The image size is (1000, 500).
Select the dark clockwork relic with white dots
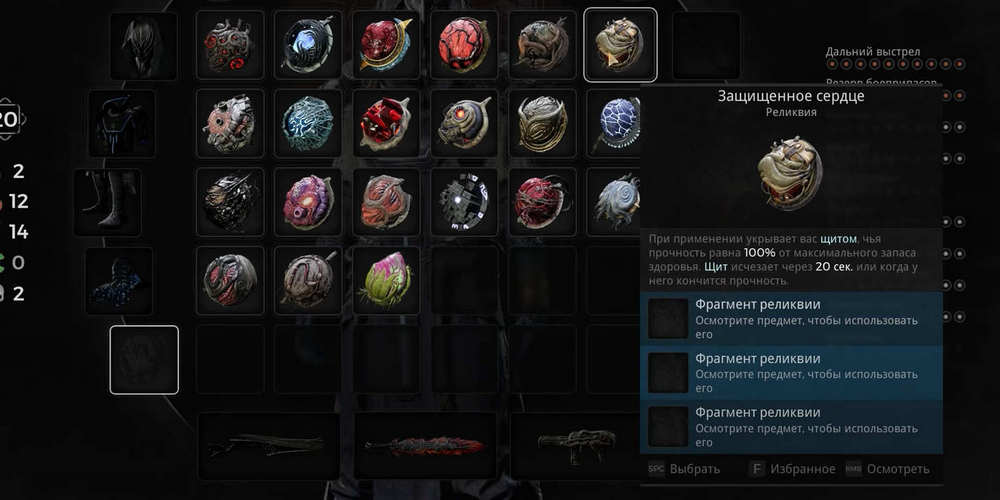(x=464, y=202)
